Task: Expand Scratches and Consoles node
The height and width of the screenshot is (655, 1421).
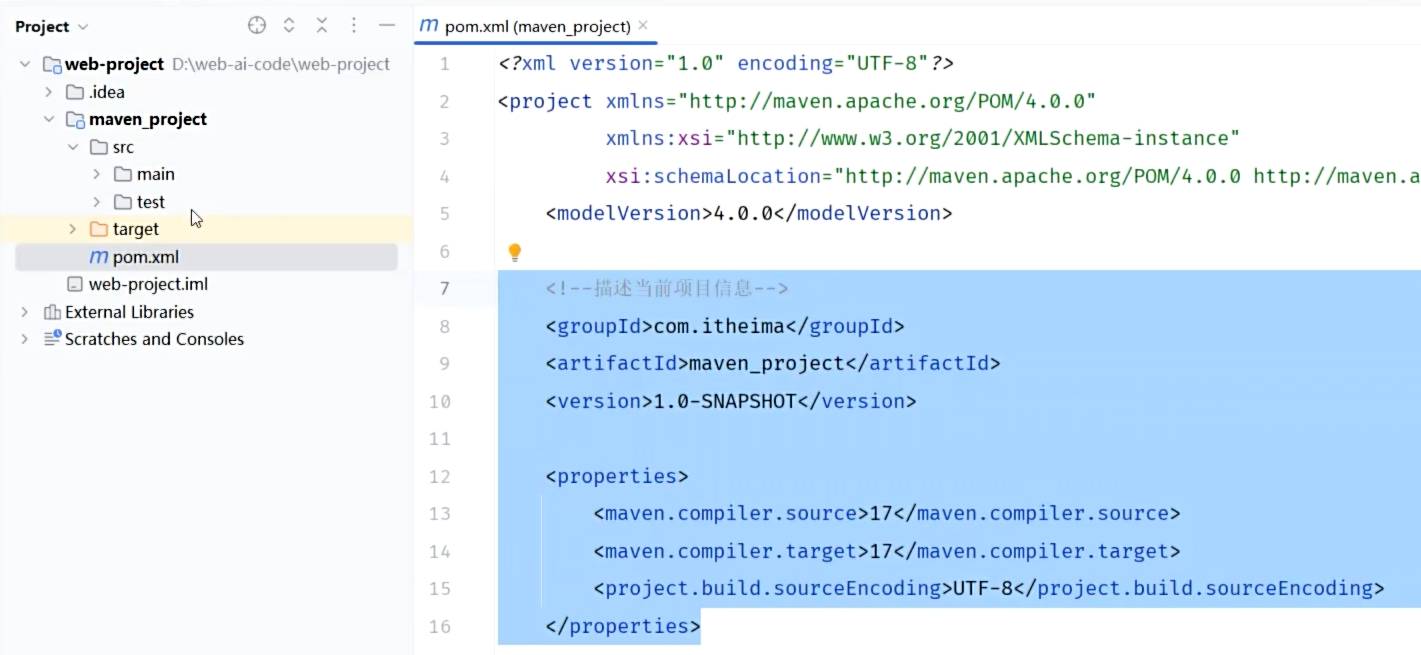Action: [x=24, y=339]
